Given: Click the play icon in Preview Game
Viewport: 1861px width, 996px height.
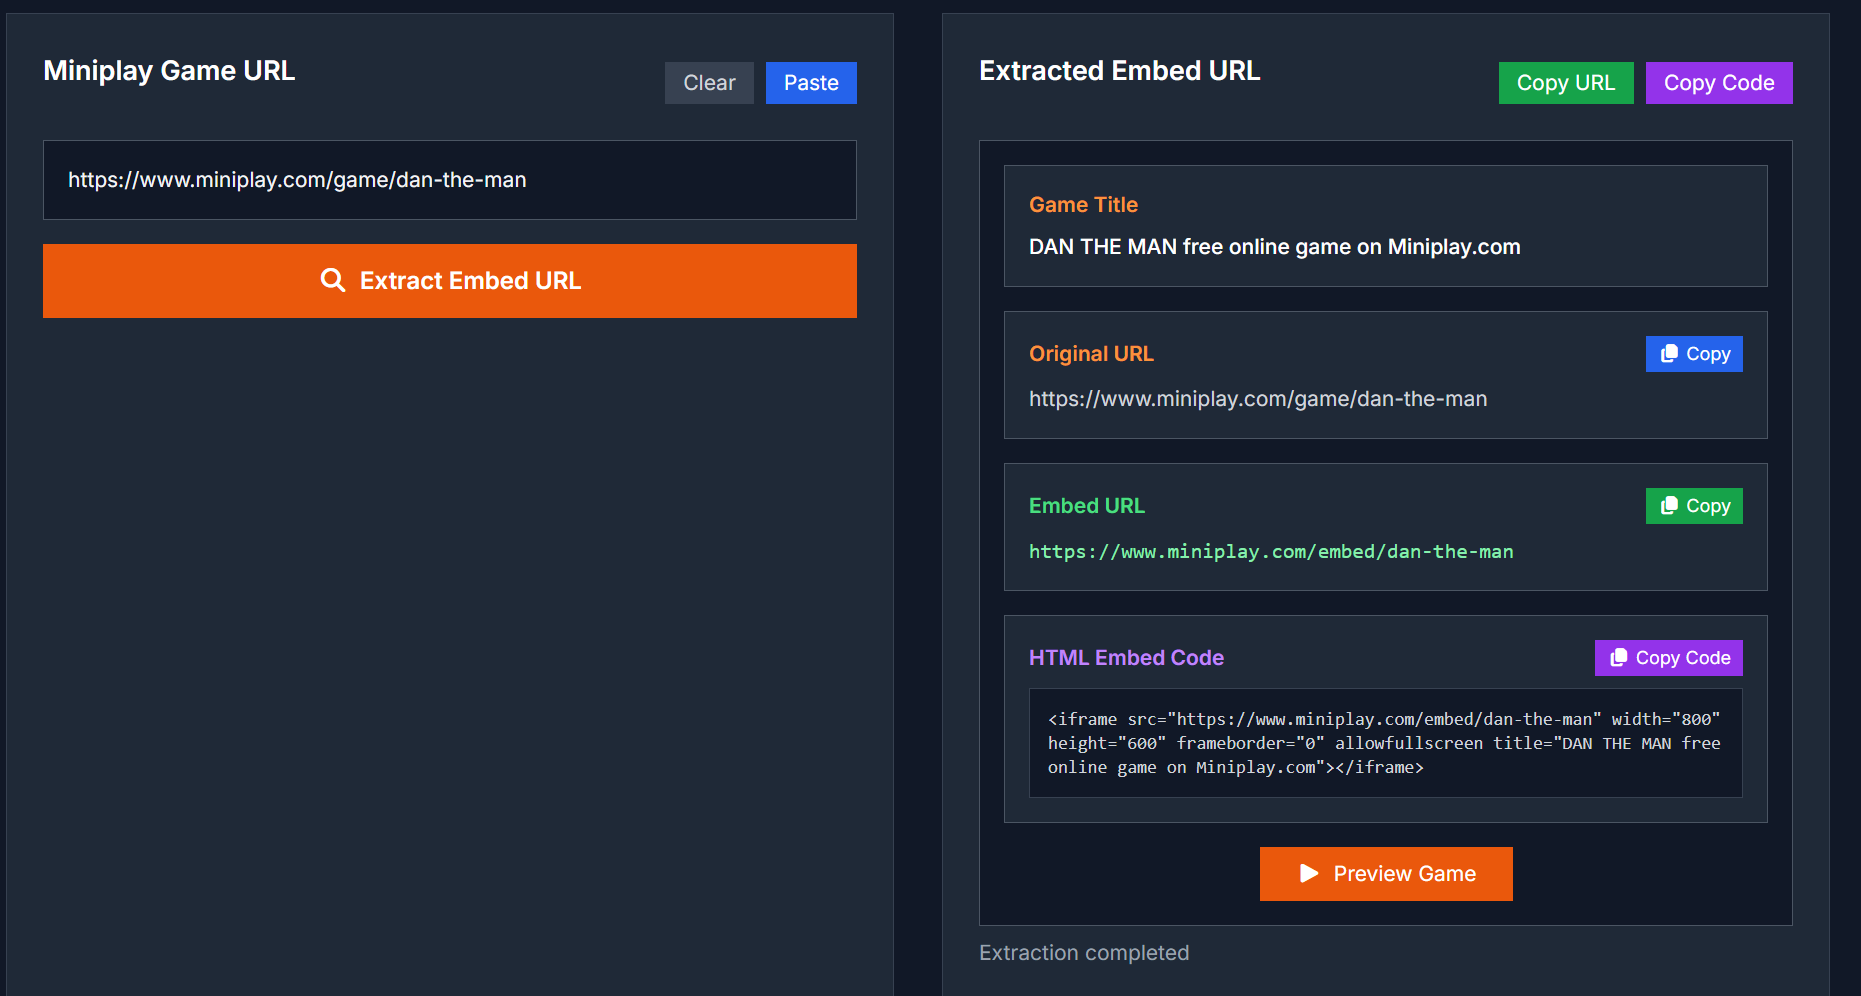Looking at the screenshot, I should pos(1308,873).
